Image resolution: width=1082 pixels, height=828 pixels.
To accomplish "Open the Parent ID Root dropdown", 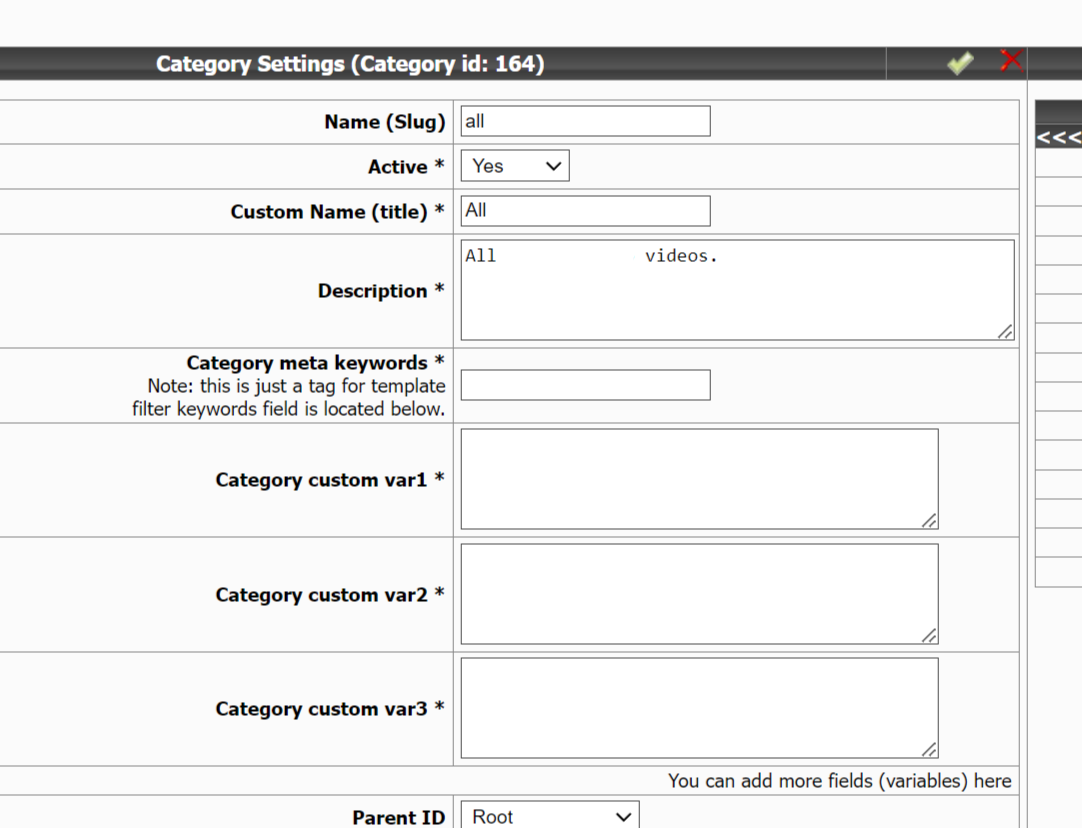I will tap(550, 816).
